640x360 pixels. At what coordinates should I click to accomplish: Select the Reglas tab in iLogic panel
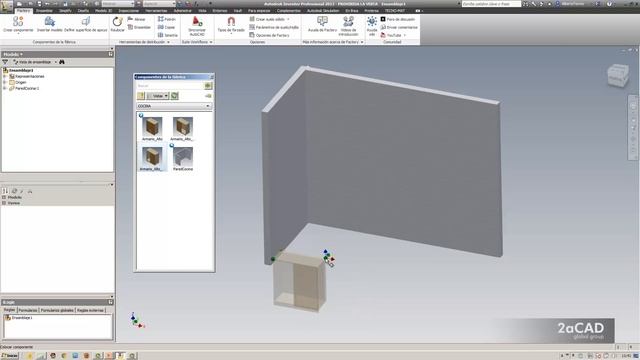click(9, 310)
